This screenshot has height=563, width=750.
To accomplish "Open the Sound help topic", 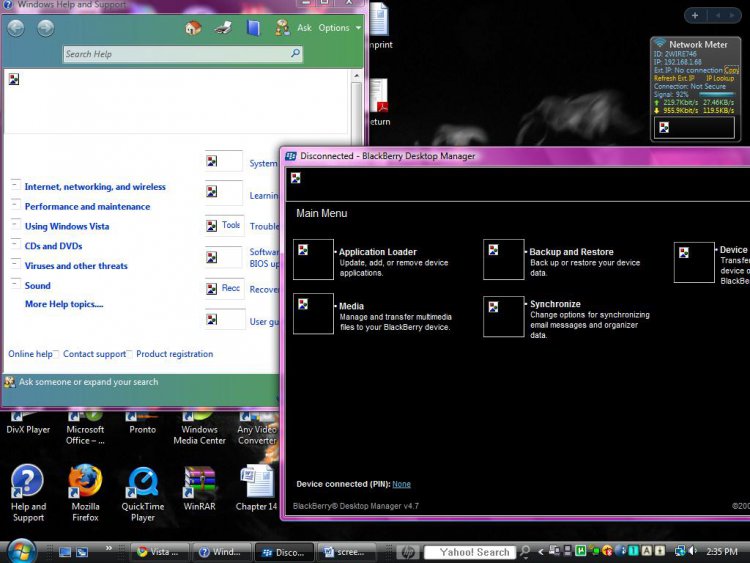I will 38,286.
